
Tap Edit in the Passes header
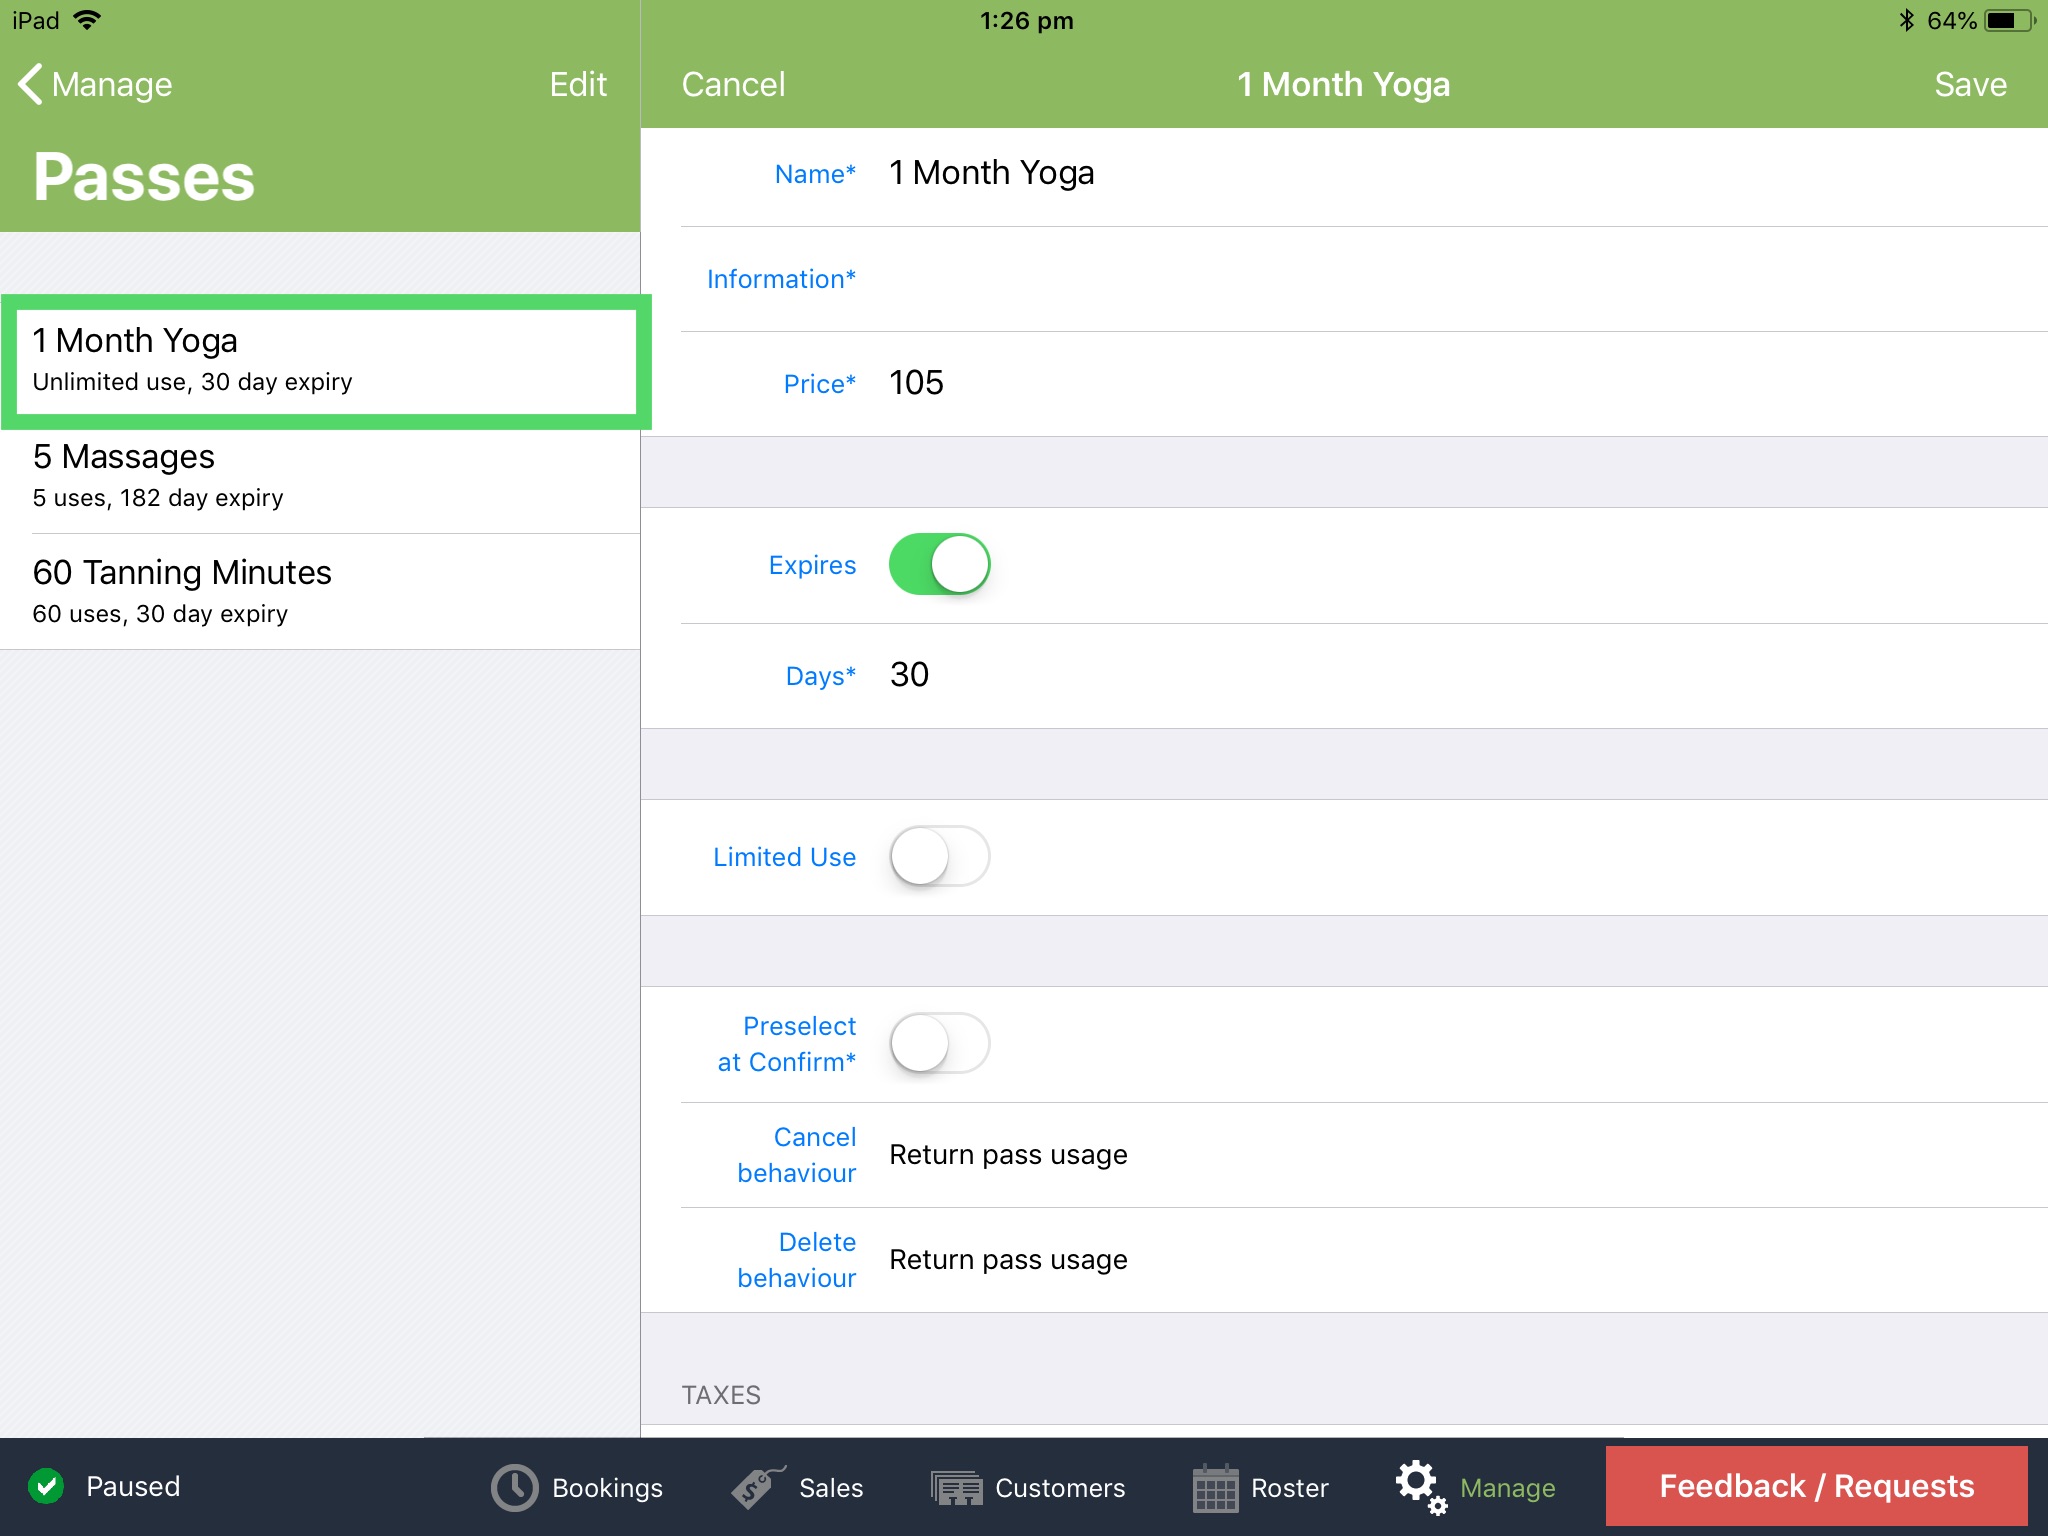pos(578,84)
